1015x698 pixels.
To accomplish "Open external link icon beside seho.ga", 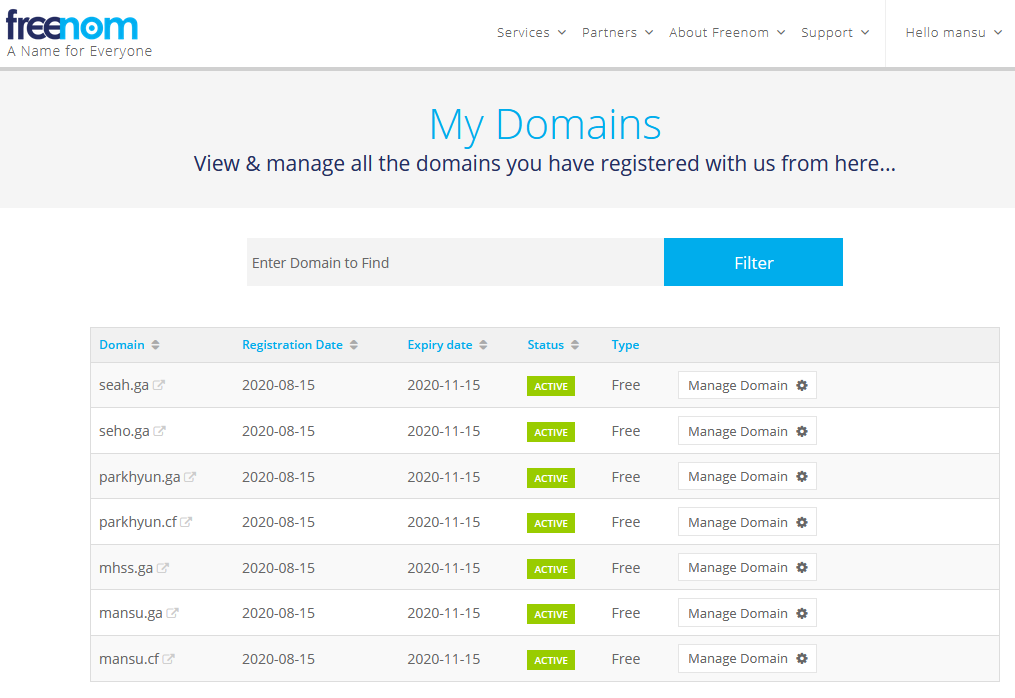I will click(x=159, y=432).
